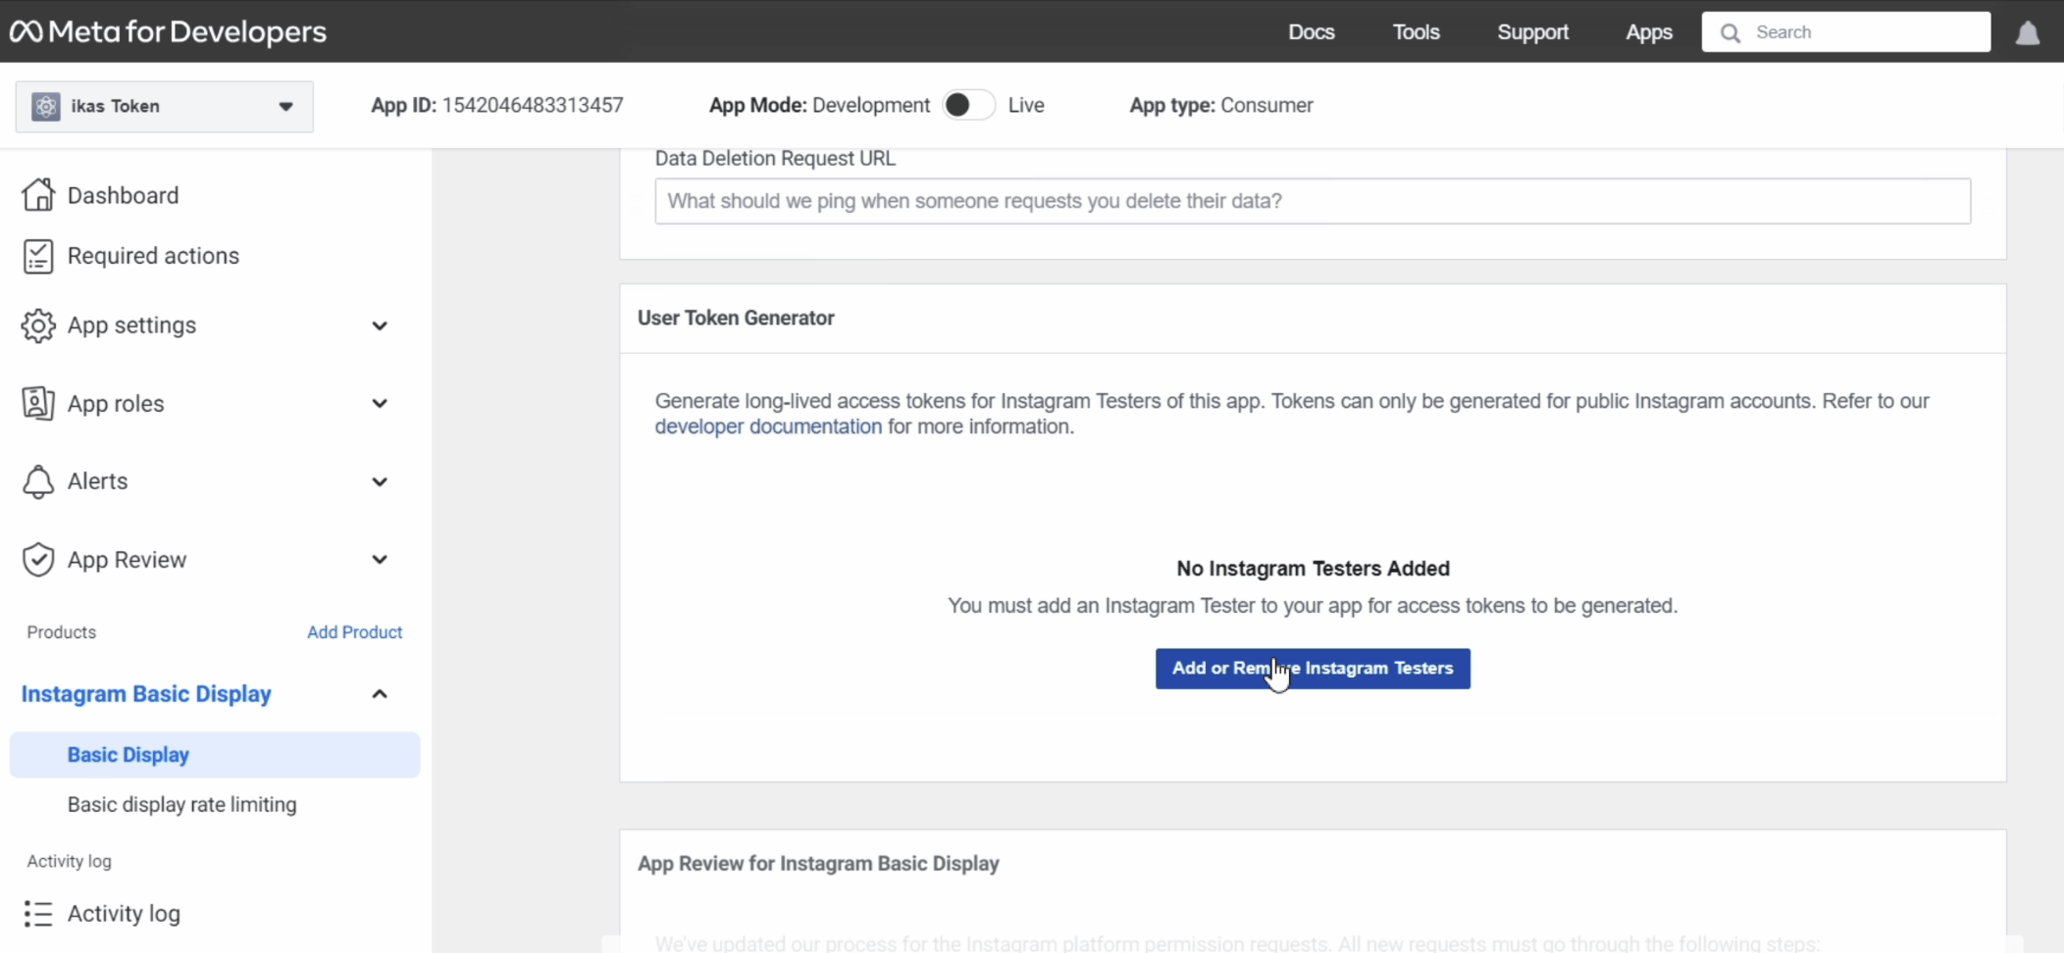The width and height of the screenshot is (2064, 953).
Task: Click the search magnifier icon
Action: point(1730,32)
